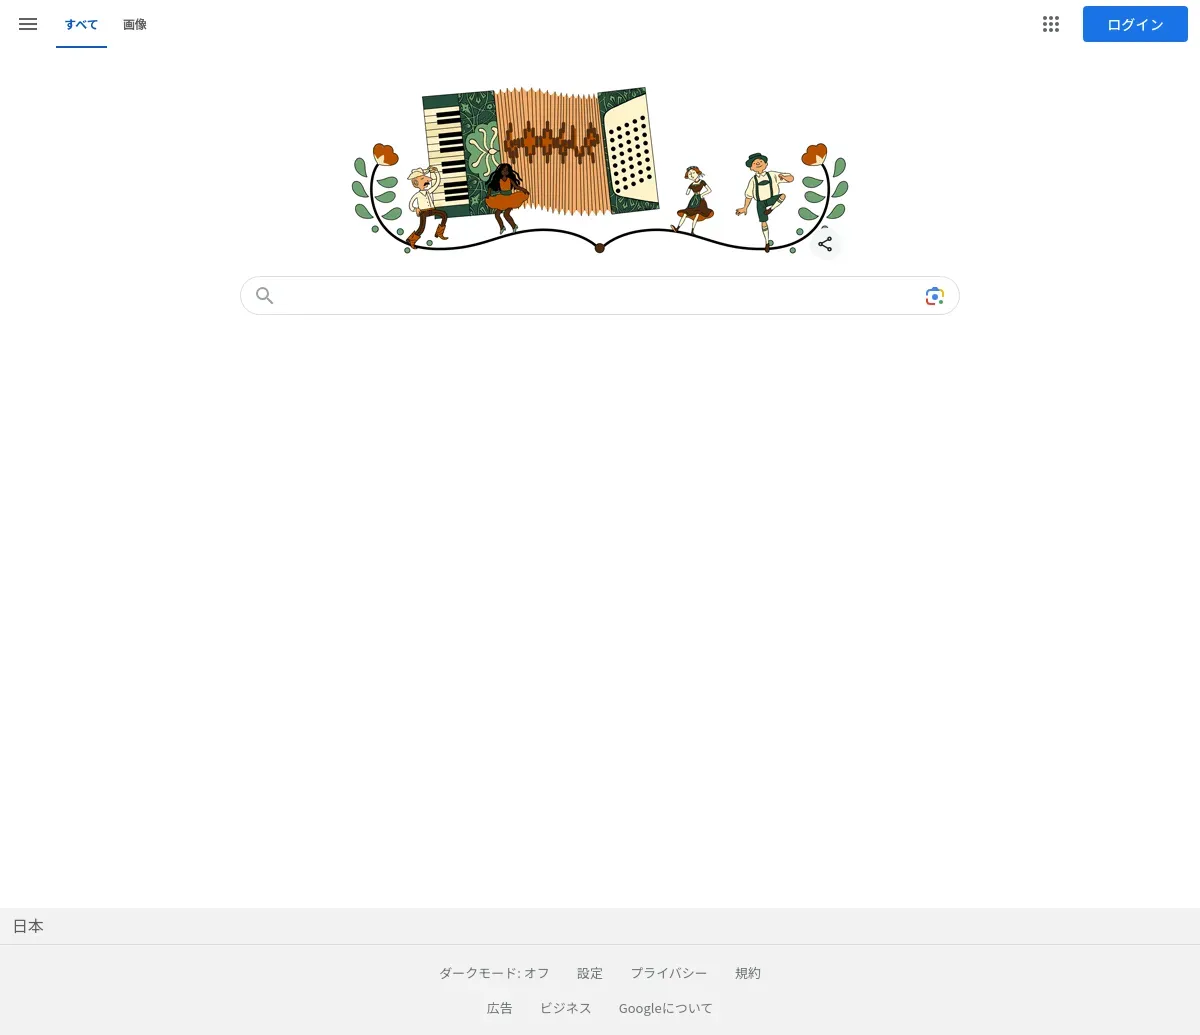The height and width of the screenshot is (1035, 1200).
Task: Search by image with Google Lens
Action: (x=934, y=296)
